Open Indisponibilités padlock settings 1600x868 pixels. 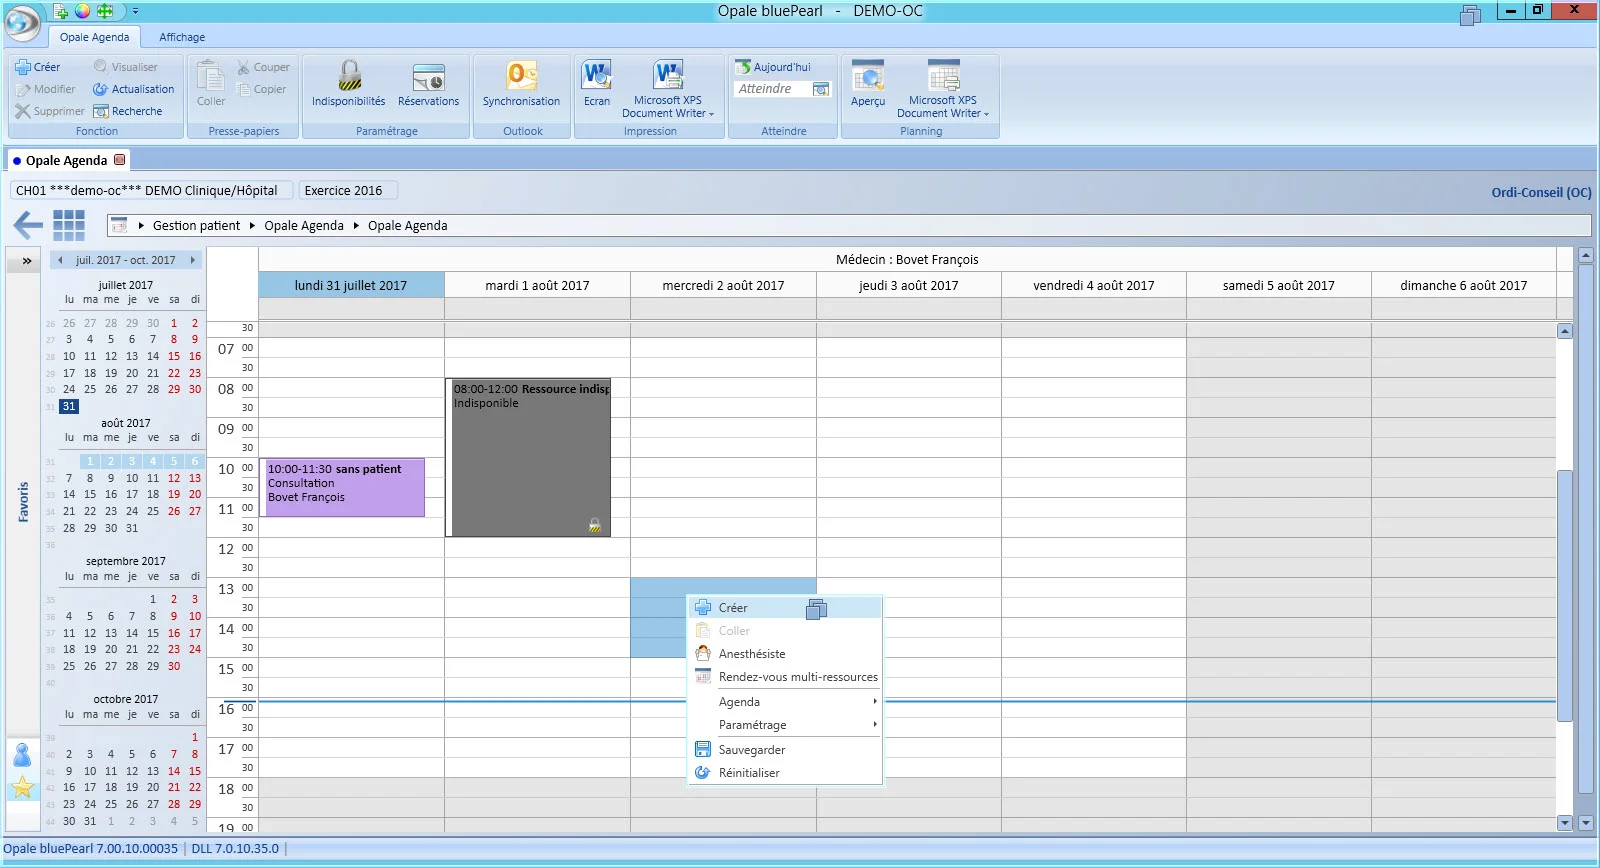pos(348,83)
